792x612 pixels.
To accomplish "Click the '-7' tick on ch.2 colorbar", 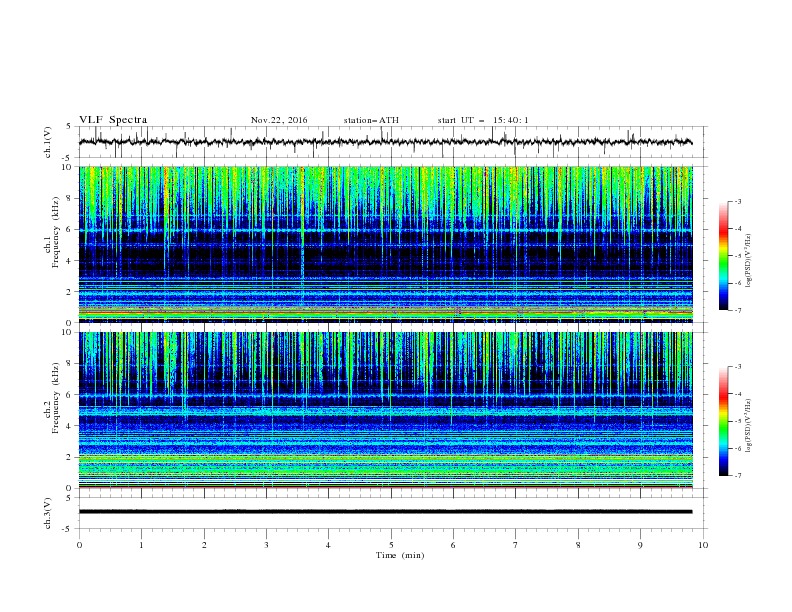I will pos(737,476).
